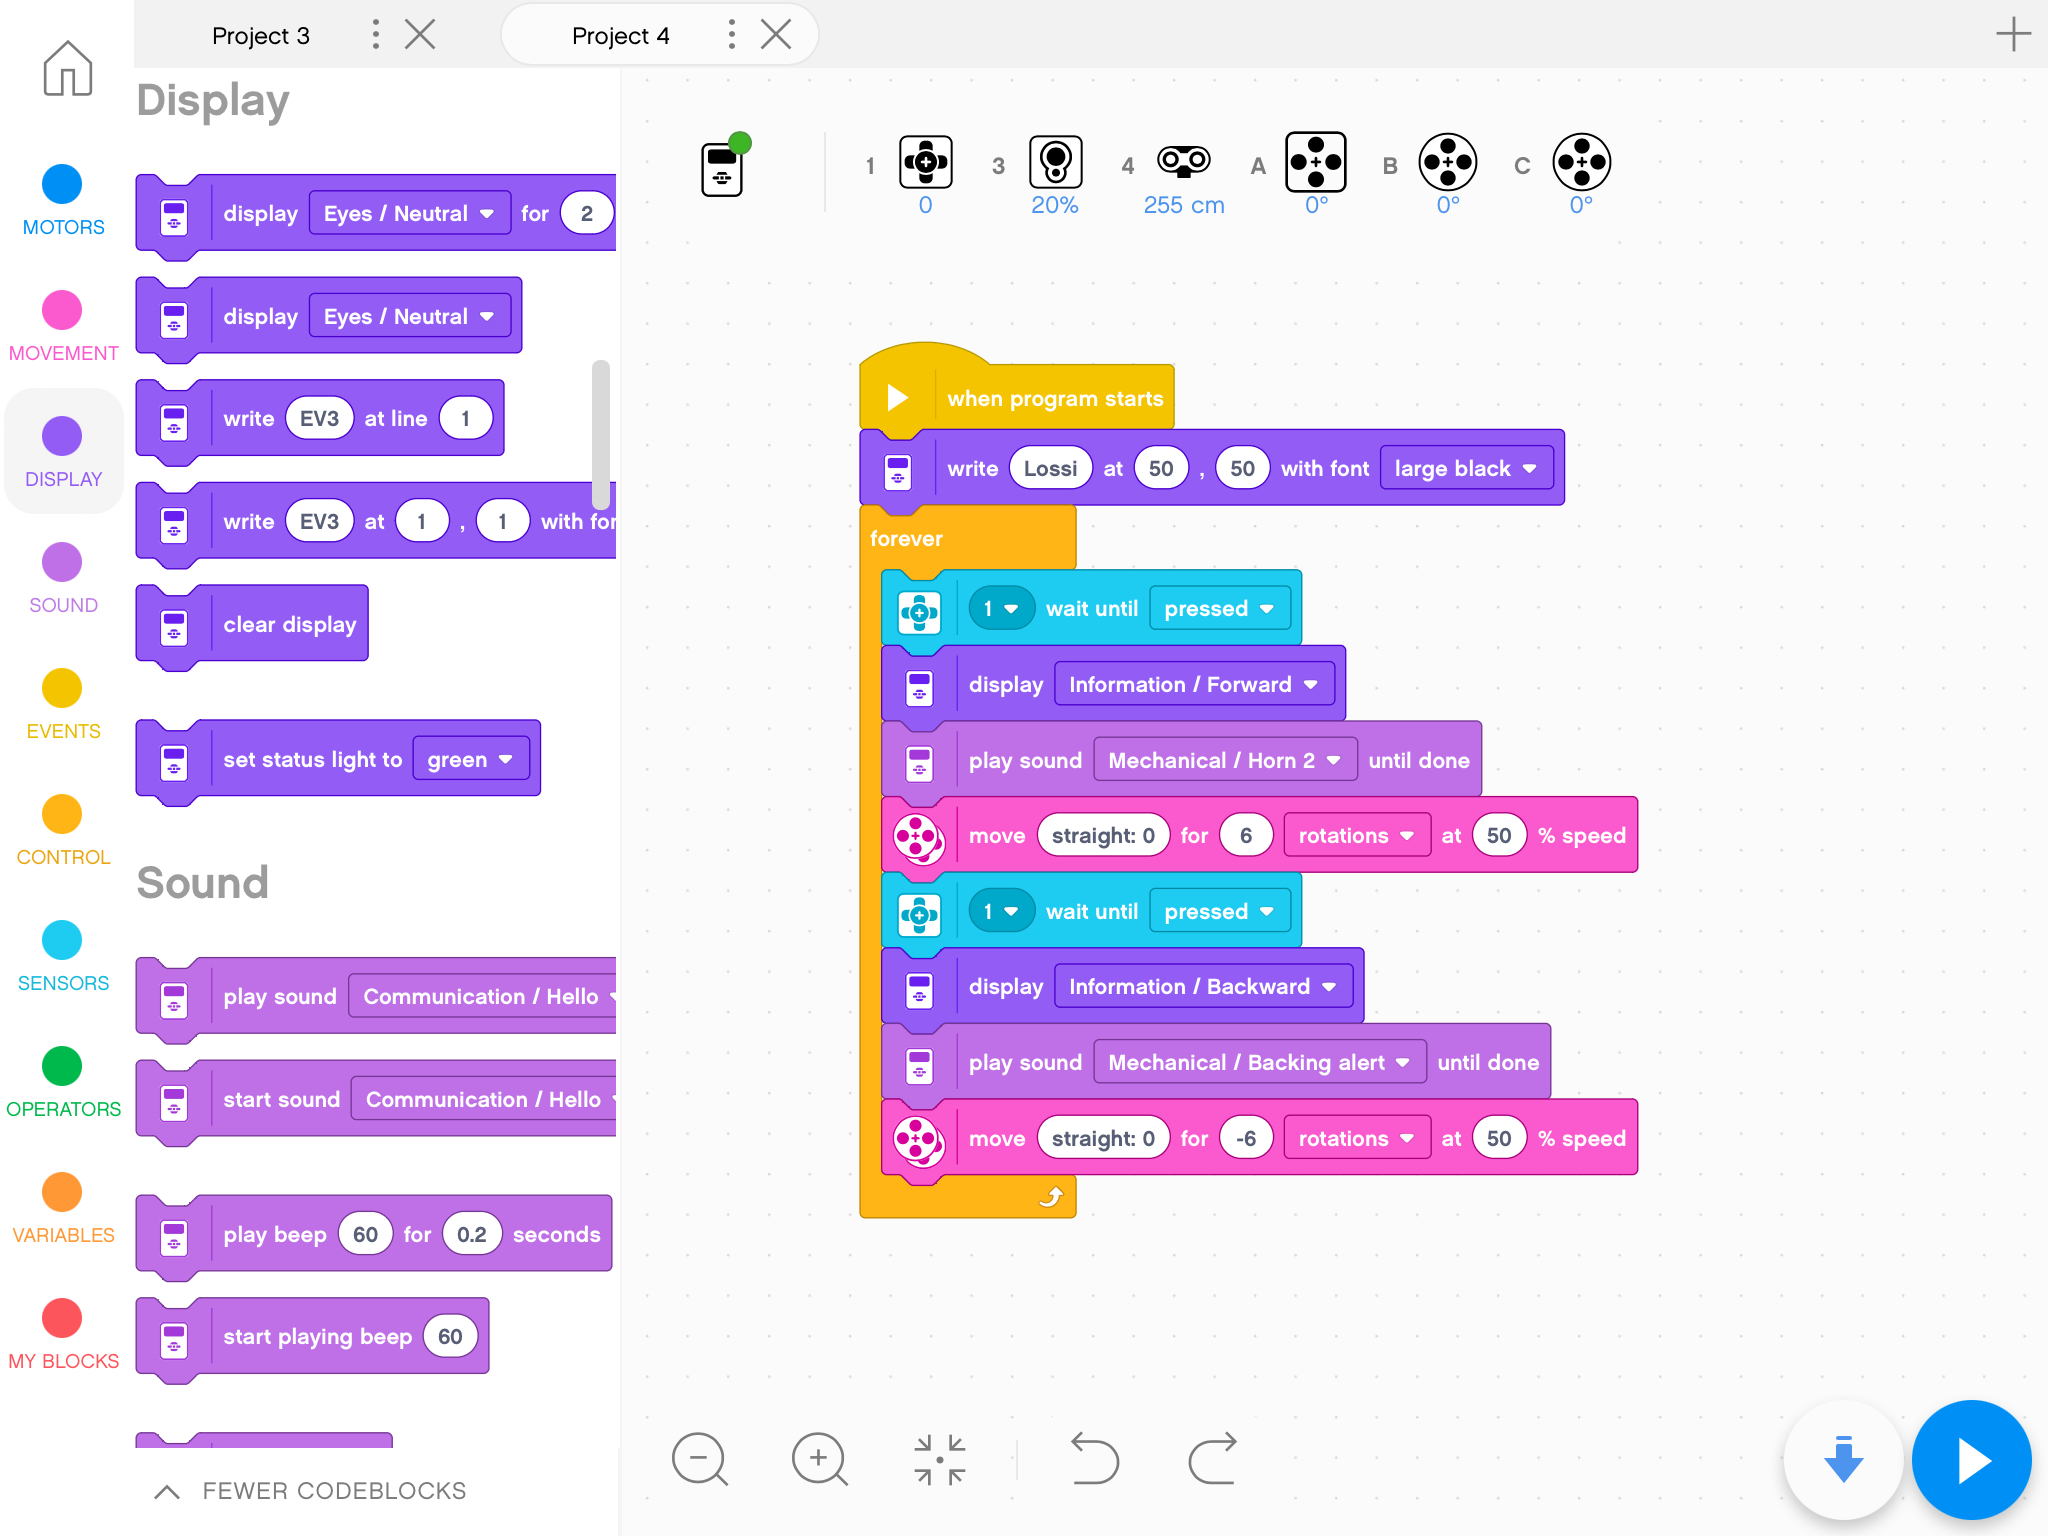Screen dimensions: 2048x1536
Task: Click the zoom out magnifier icon
Action: [x=699, y=1459]
